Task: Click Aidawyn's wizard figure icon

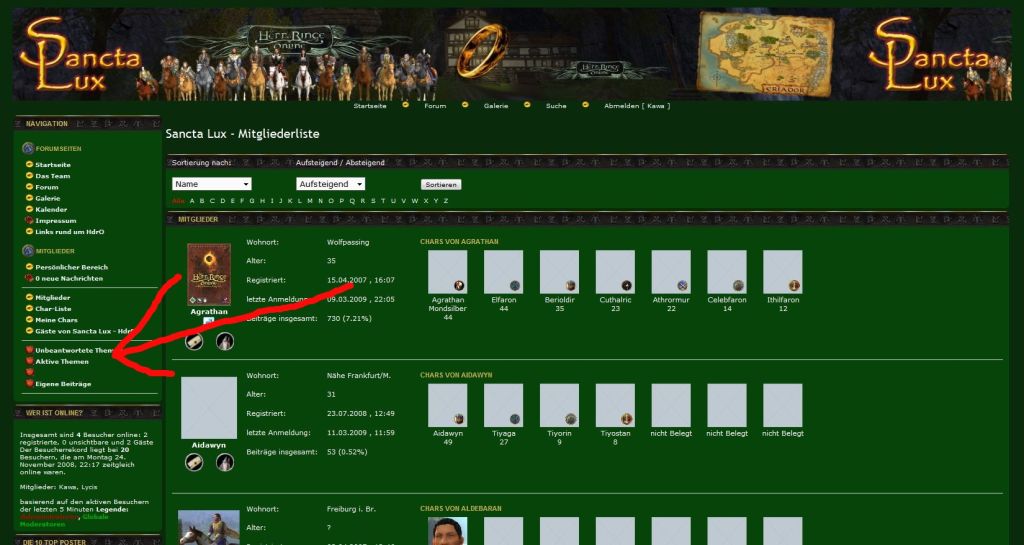Action: pyautogui.click(x=225, y=462)
